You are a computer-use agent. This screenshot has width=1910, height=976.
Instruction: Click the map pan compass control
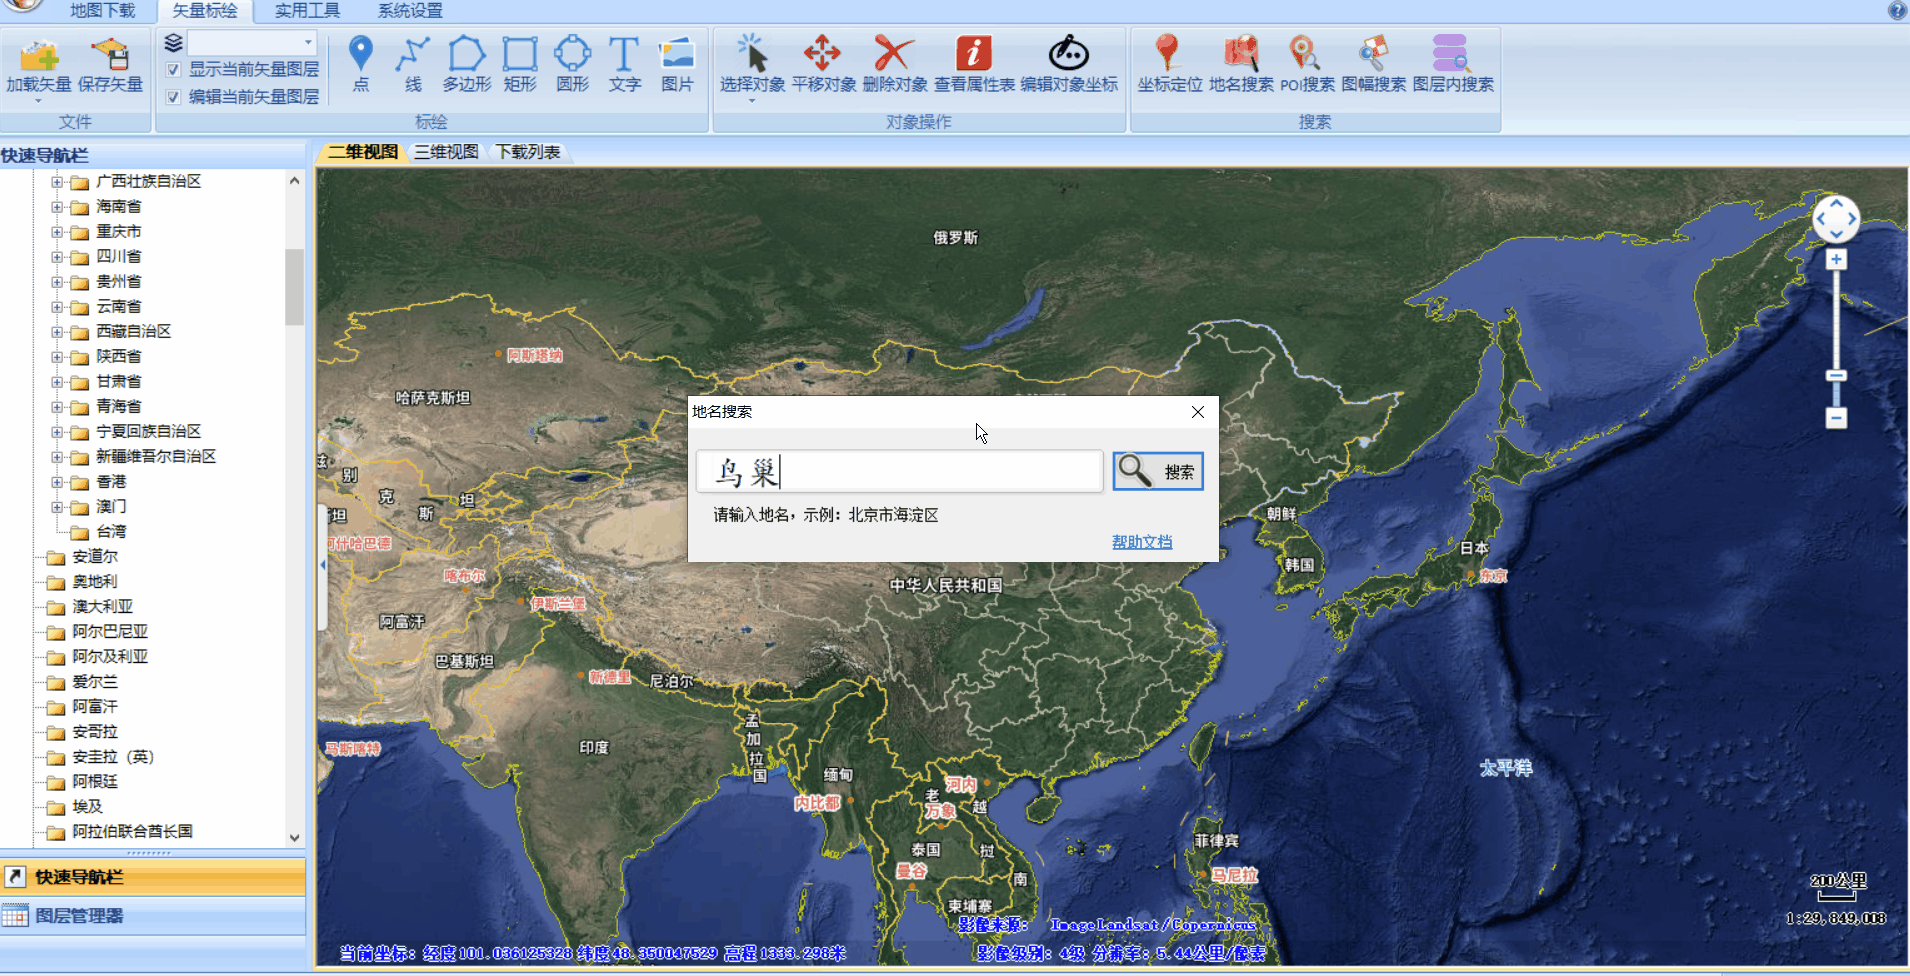[1836, 219]
